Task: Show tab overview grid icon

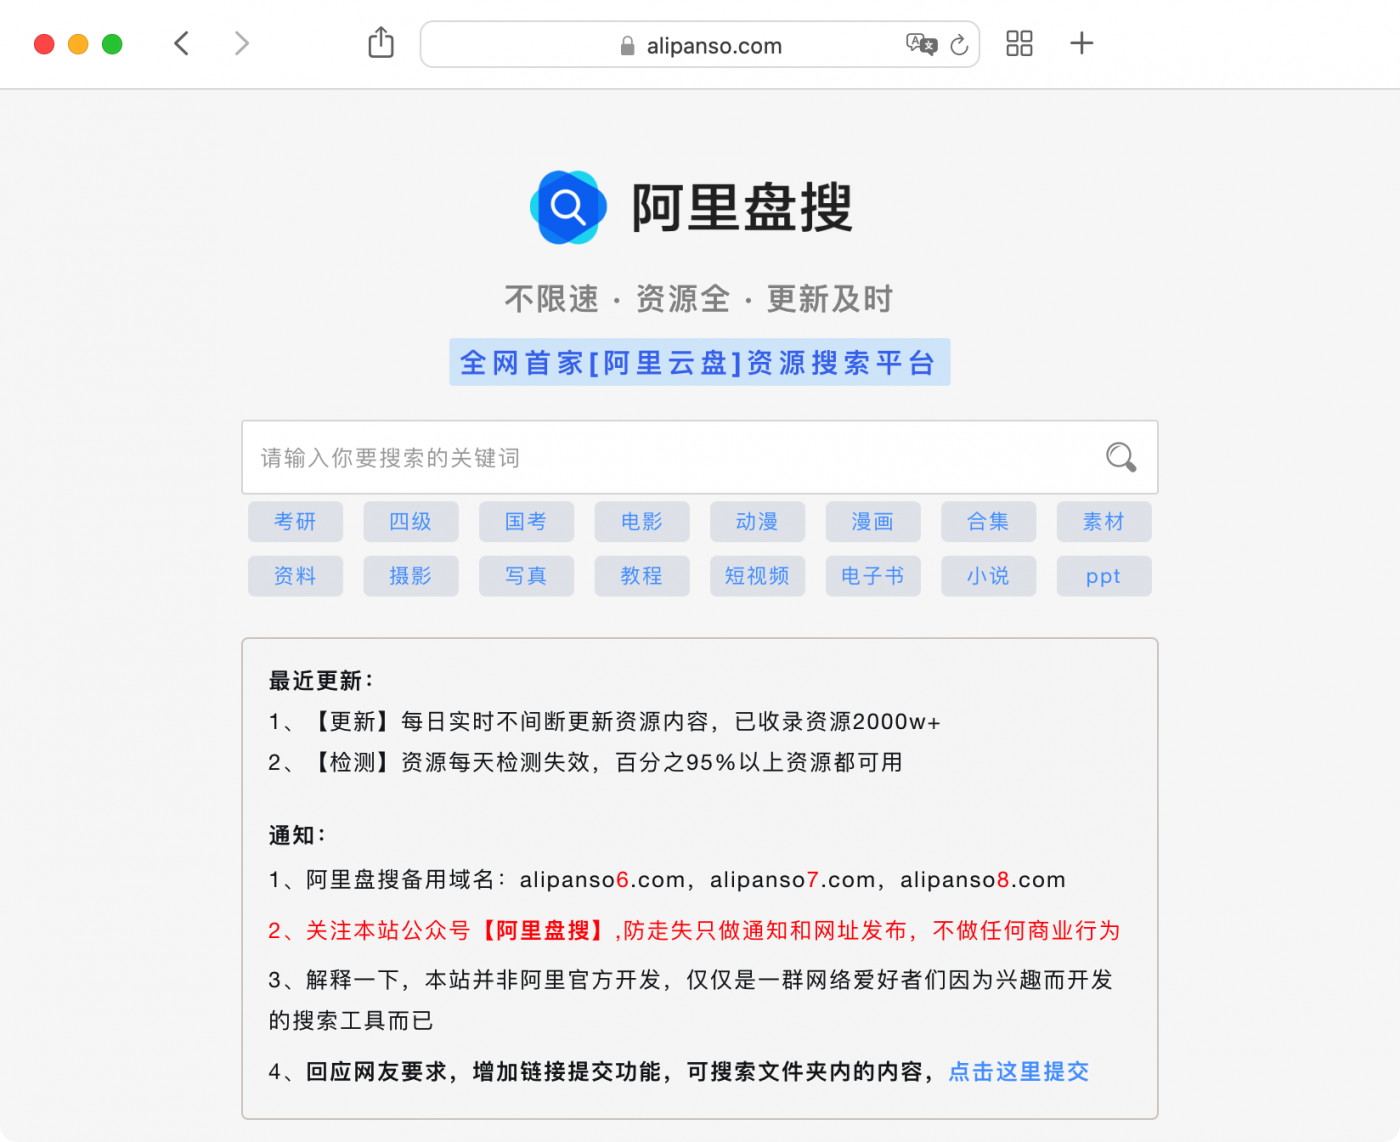Action: (1019, 43)
